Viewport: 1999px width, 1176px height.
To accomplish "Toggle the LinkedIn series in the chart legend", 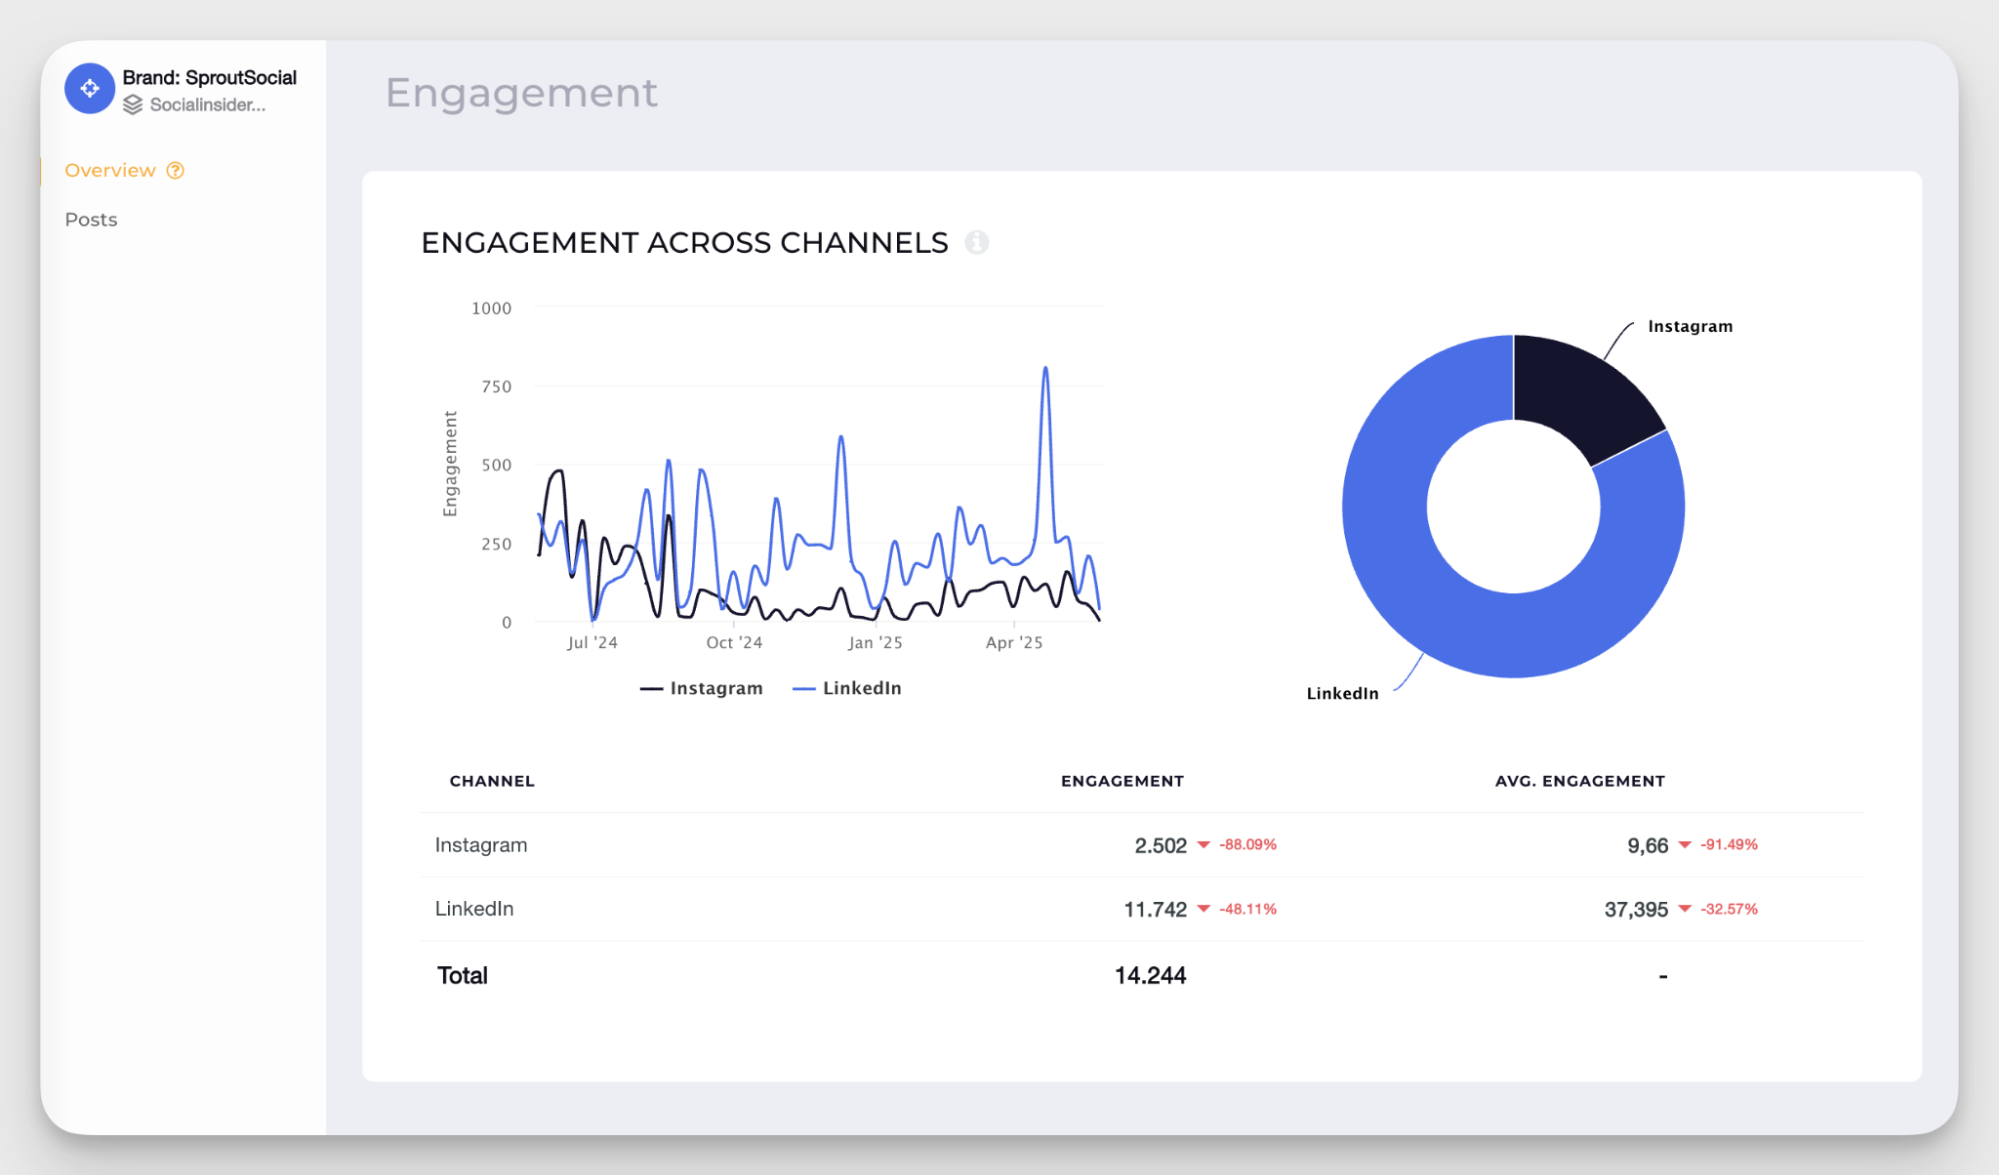I will pos(846,688).
